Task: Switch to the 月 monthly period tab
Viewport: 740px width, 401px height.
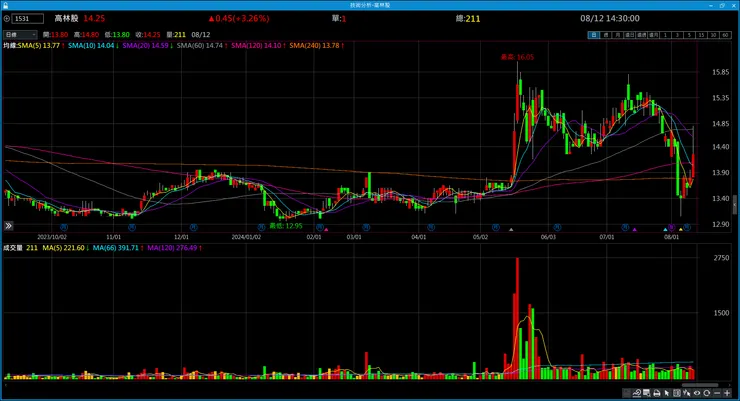Action: click(x=618, y=35)
